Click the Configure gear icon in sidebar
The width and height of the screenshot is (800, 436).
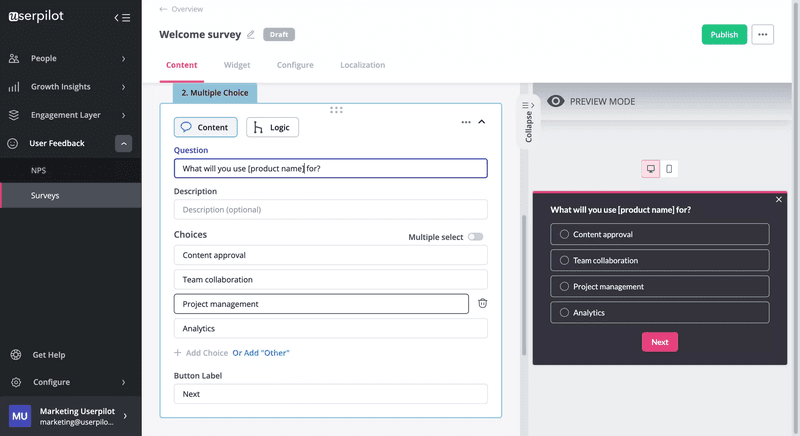[x=16, y=382]
